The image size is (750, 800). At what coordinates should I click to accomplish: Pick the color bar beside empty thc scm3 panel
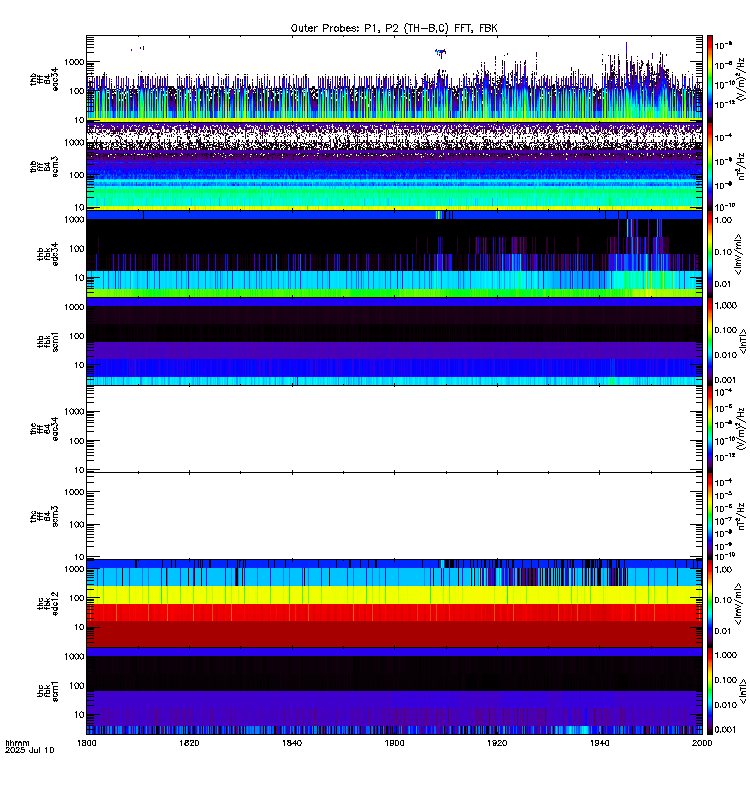tap(709, 516)
